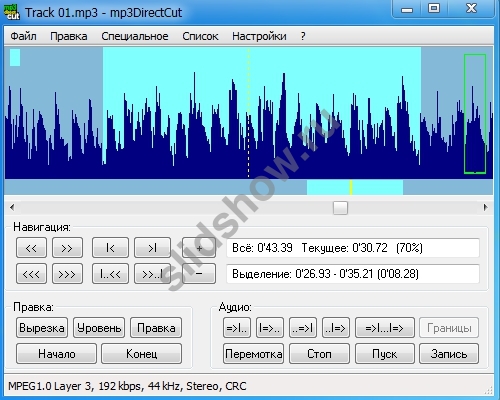Click the '>>>' fast forward navigation button

pos(67,274)
